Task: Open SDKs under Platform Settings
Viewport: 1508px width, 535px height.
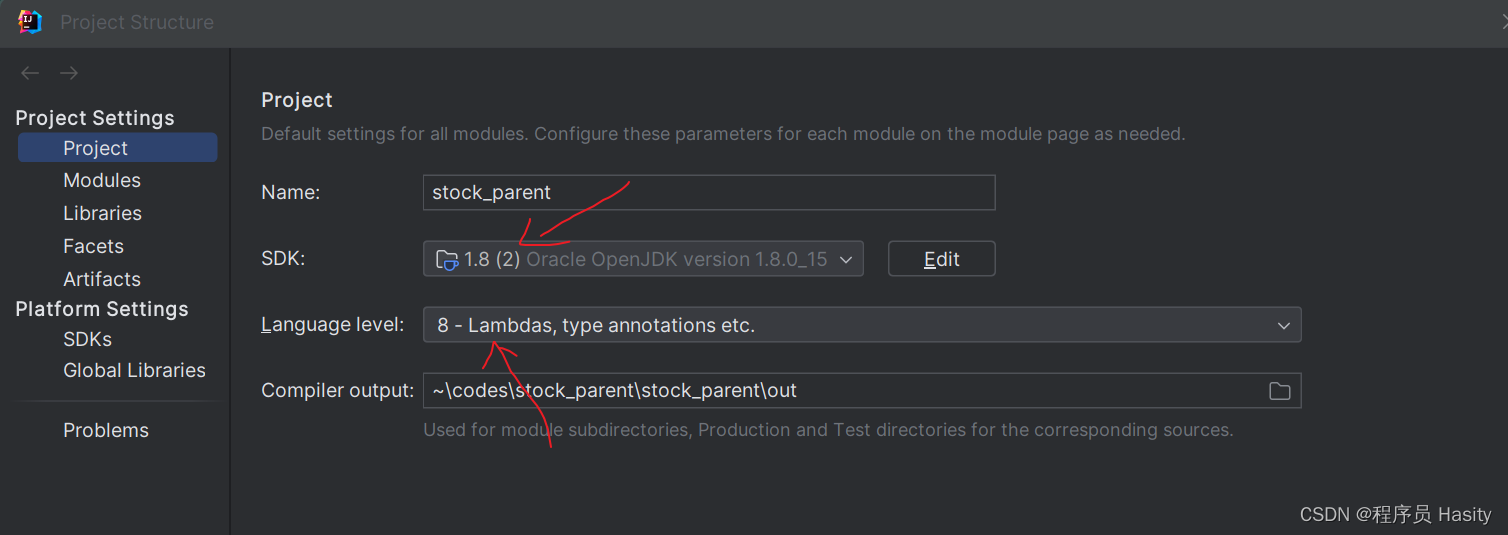Action: coord(87,340)
